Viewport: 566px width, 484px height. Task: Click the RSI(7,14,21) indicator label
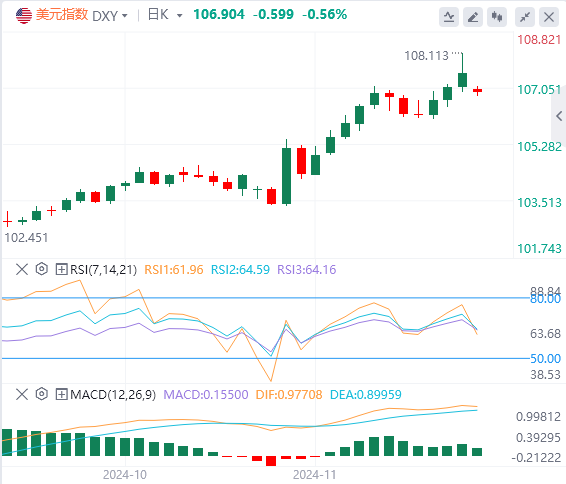(x=103, y=270)
